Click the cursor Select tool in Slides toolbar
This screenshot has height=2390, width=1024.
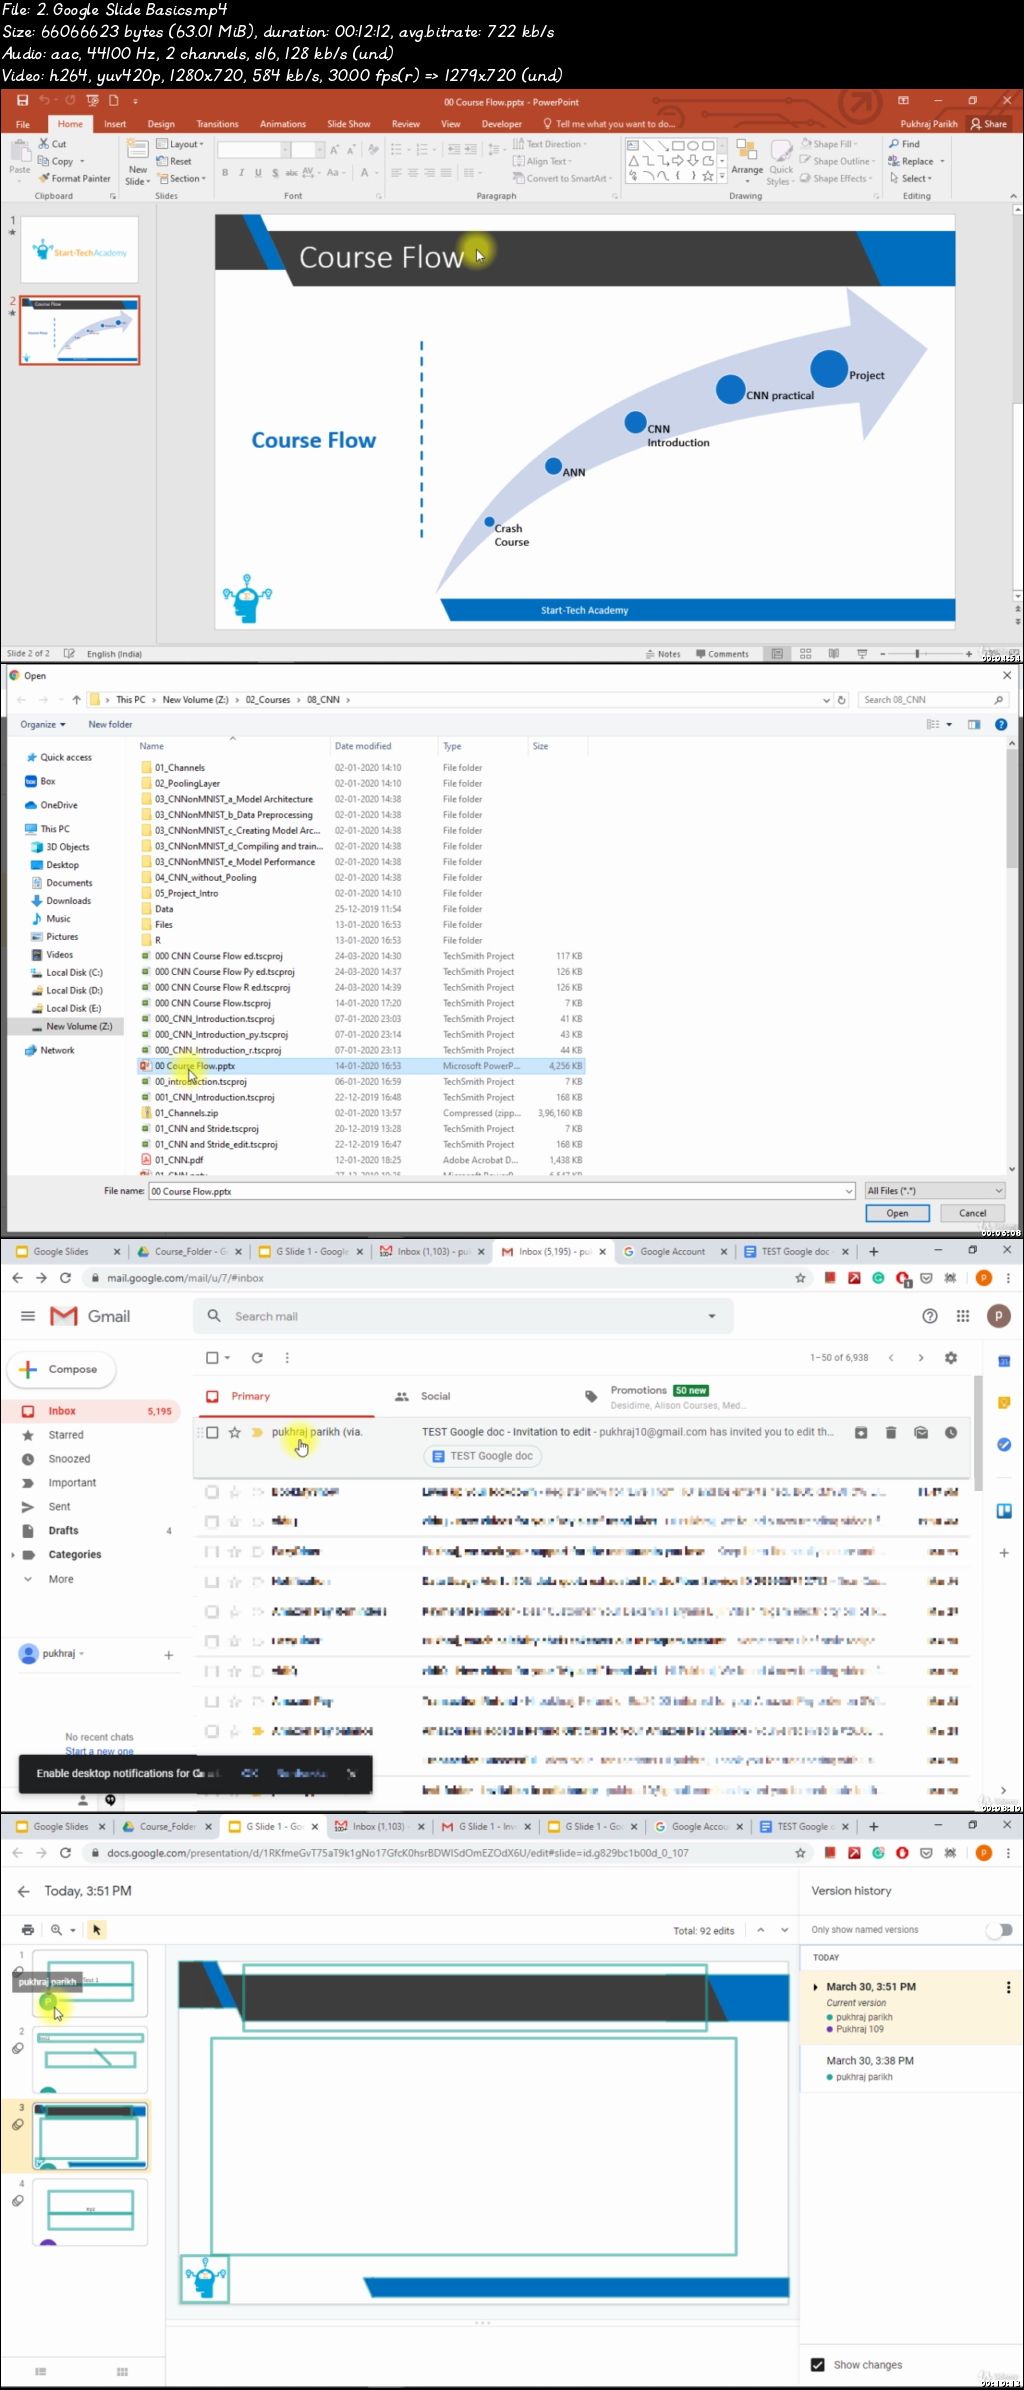(x=97, y=1929)
